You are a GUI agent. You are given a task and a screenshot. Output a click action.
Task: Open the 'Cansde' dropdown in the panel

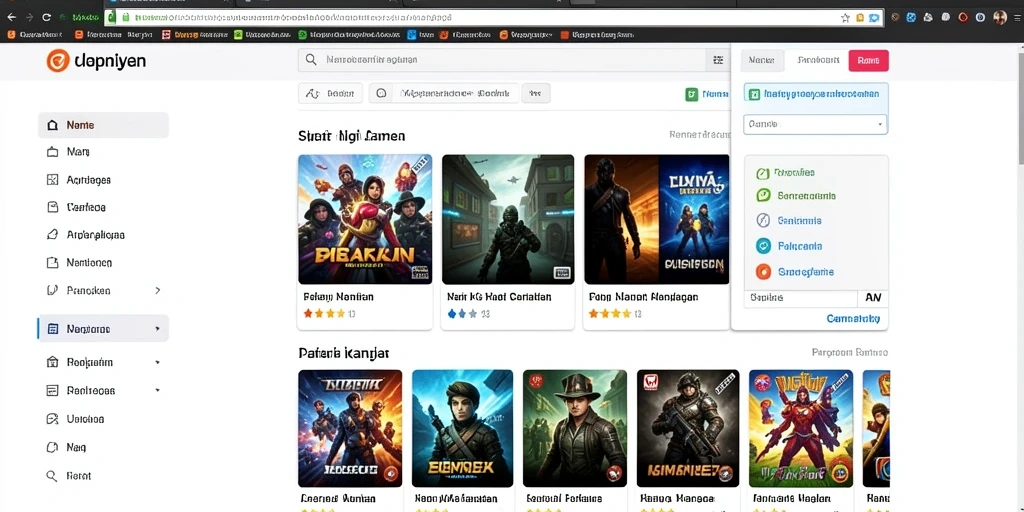coord(815,124)
